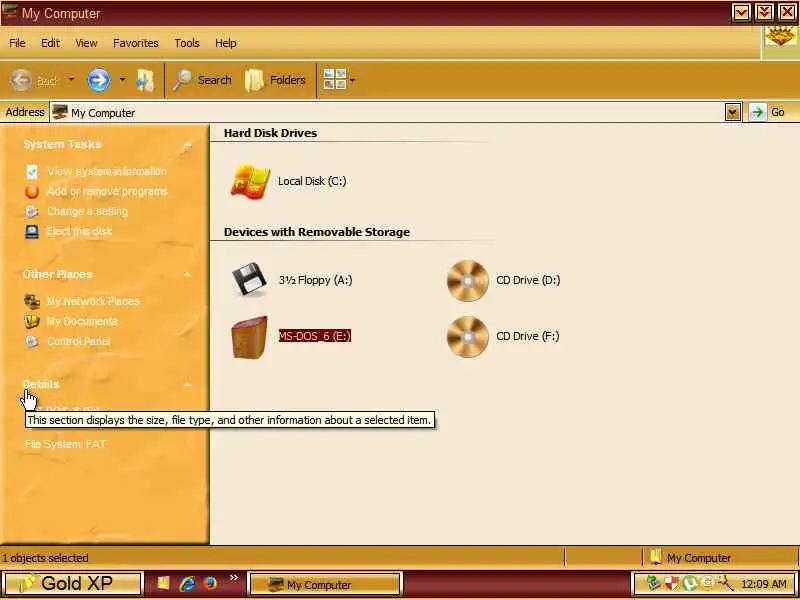800x600 pixels.
Task: Select the CD Drive (D:) disc icon
Action: coord(468,281)
